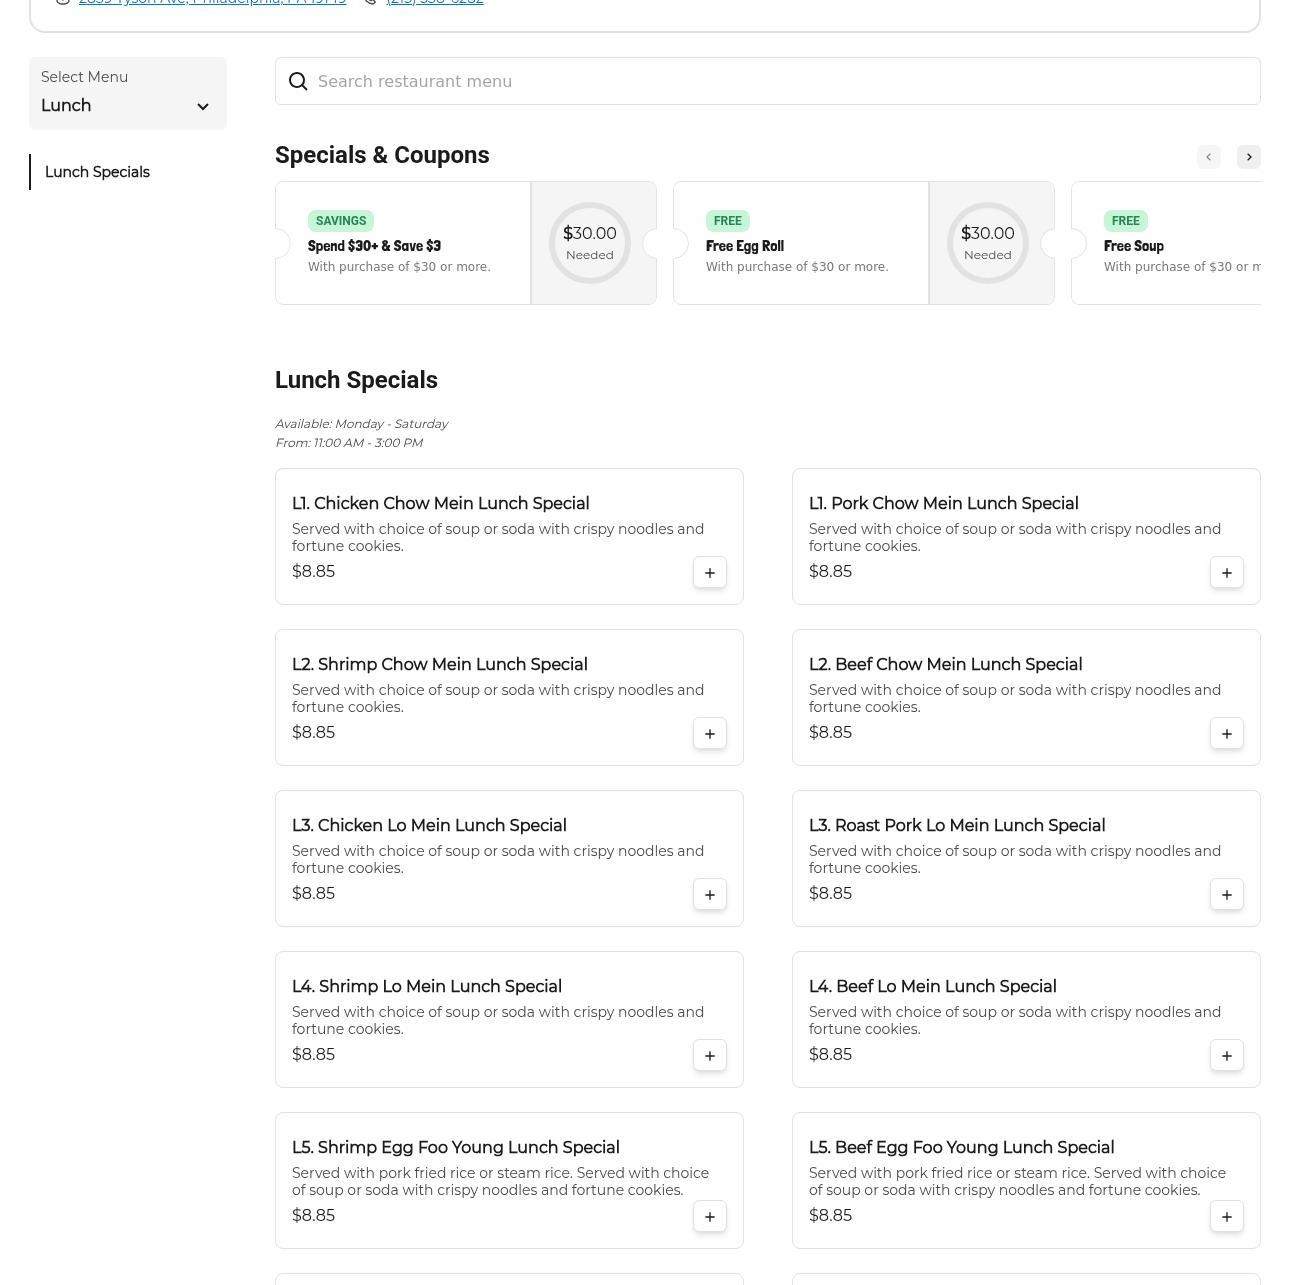This screenshot has height=1285, width=1290.
Task: Add L5. Beef Egg Foo Young
Action: [1226, 1217]
